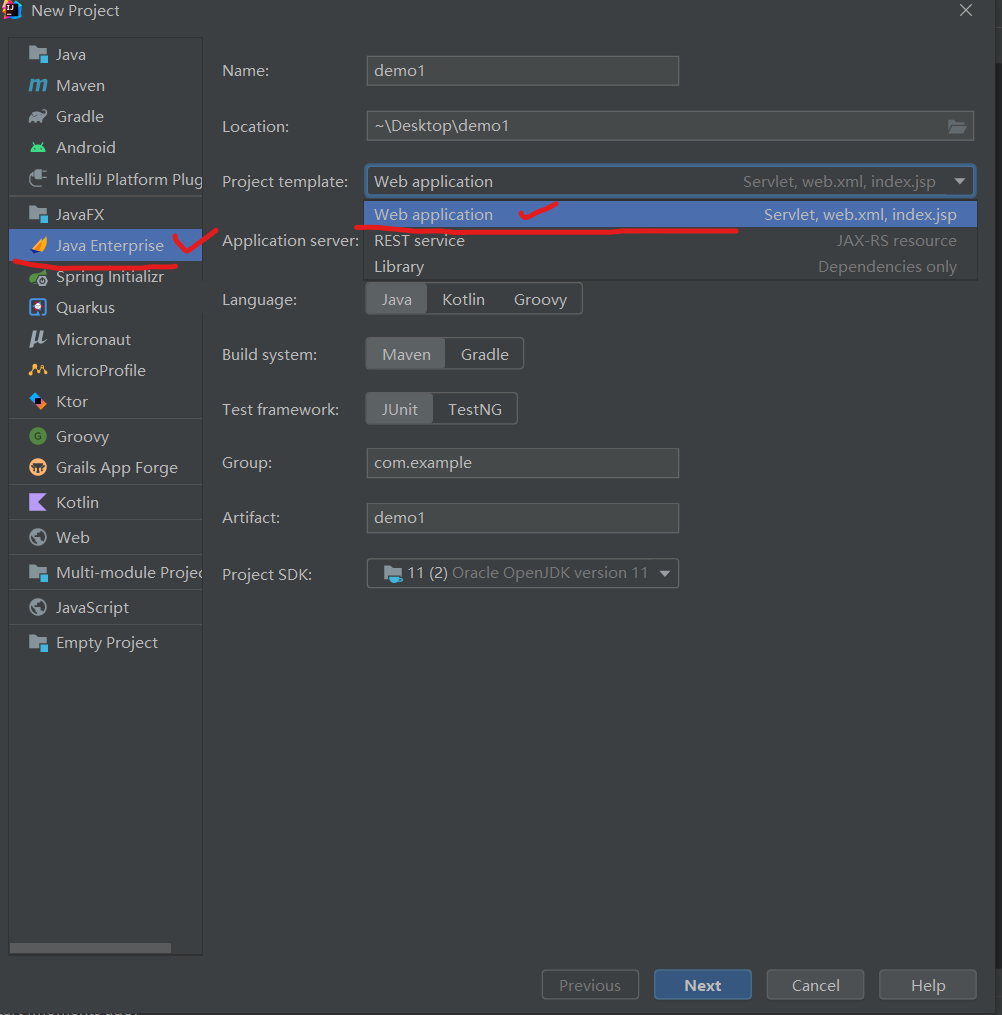This screenshot has width=1002, height=1015.
Task: Choose Gradle build system
Action: pyautogui.click(x=485, y=355)
